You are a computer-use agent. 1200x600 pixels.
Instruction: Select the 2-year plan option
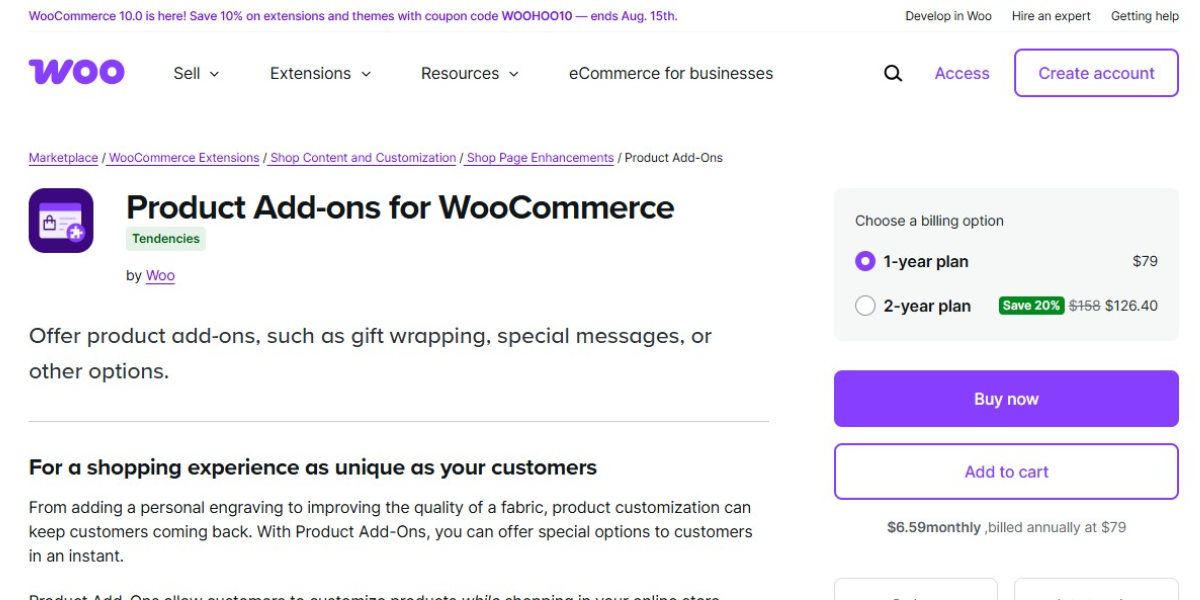[x=865, y=306]
